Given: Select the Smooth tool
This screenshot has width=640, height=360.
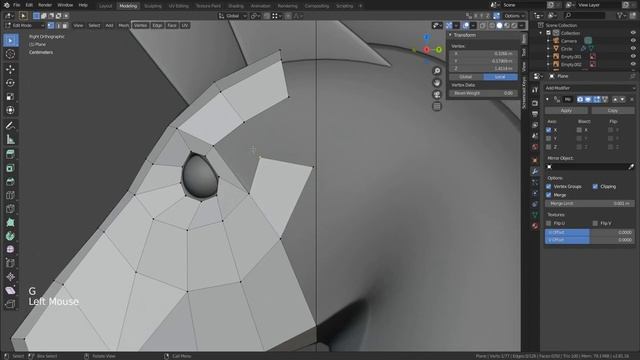Looking at the screenshot, I should tap(11, 249).
